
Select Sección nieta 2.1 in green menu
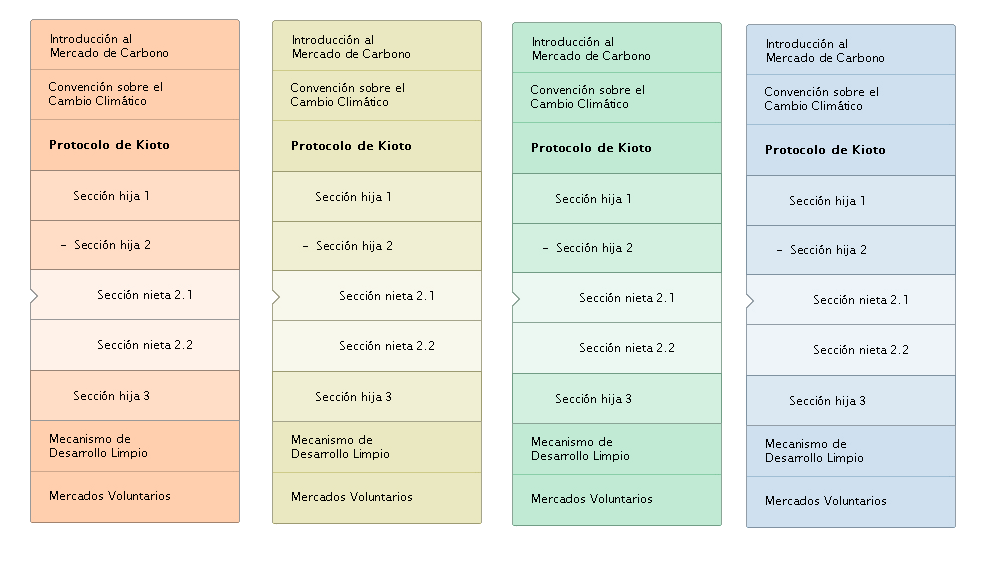point(617,298)
